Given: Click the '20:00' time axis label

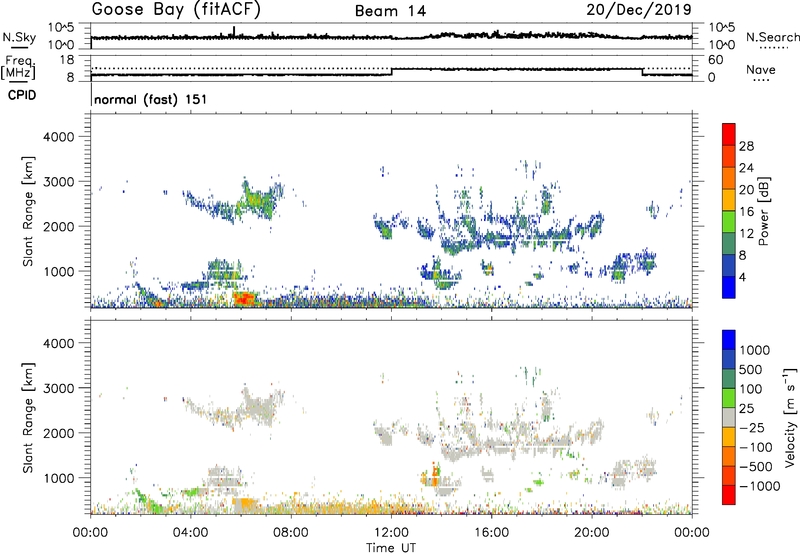Looking at the screenshot, I should [x=591, y=533].
